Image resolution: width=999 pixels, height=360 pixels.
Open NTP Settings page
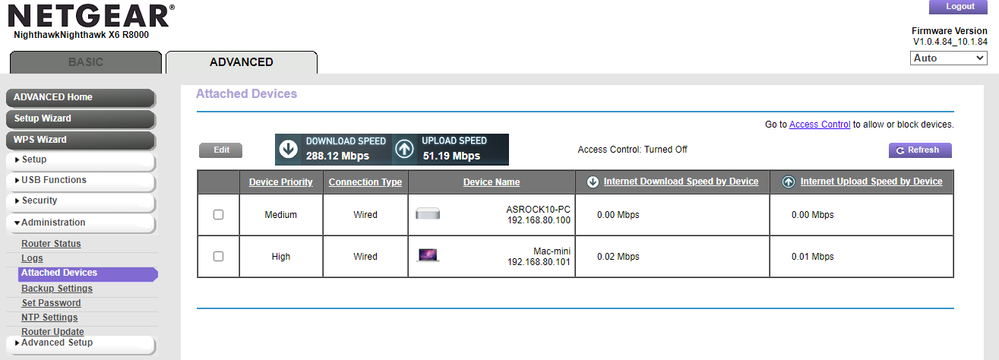pos(50,317)
